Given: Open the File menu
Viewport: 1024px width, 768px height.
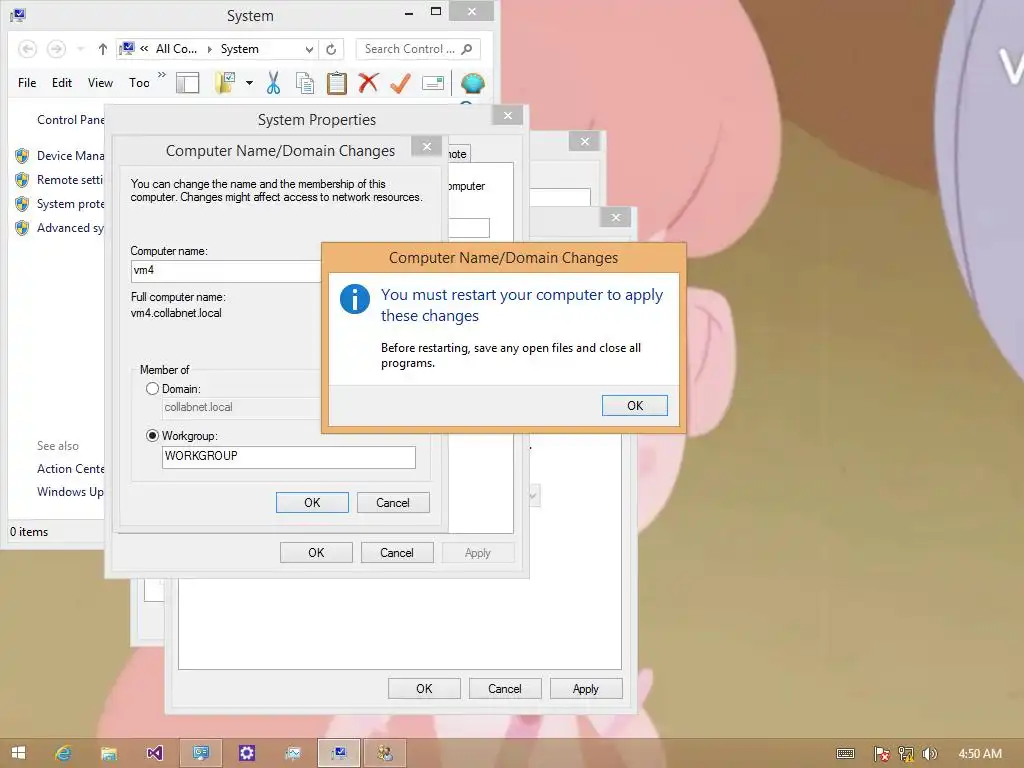Looking at the screenshot, I should click(27, 83).
